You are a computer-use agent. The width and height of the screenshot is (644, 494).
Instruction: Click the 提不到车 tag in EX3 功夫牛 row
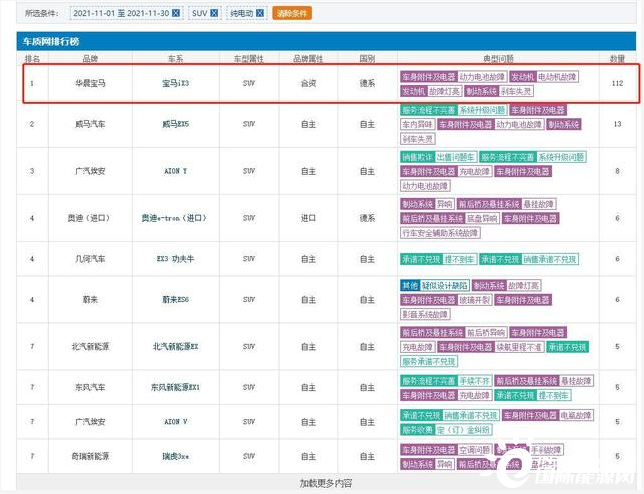coord(460,260)
